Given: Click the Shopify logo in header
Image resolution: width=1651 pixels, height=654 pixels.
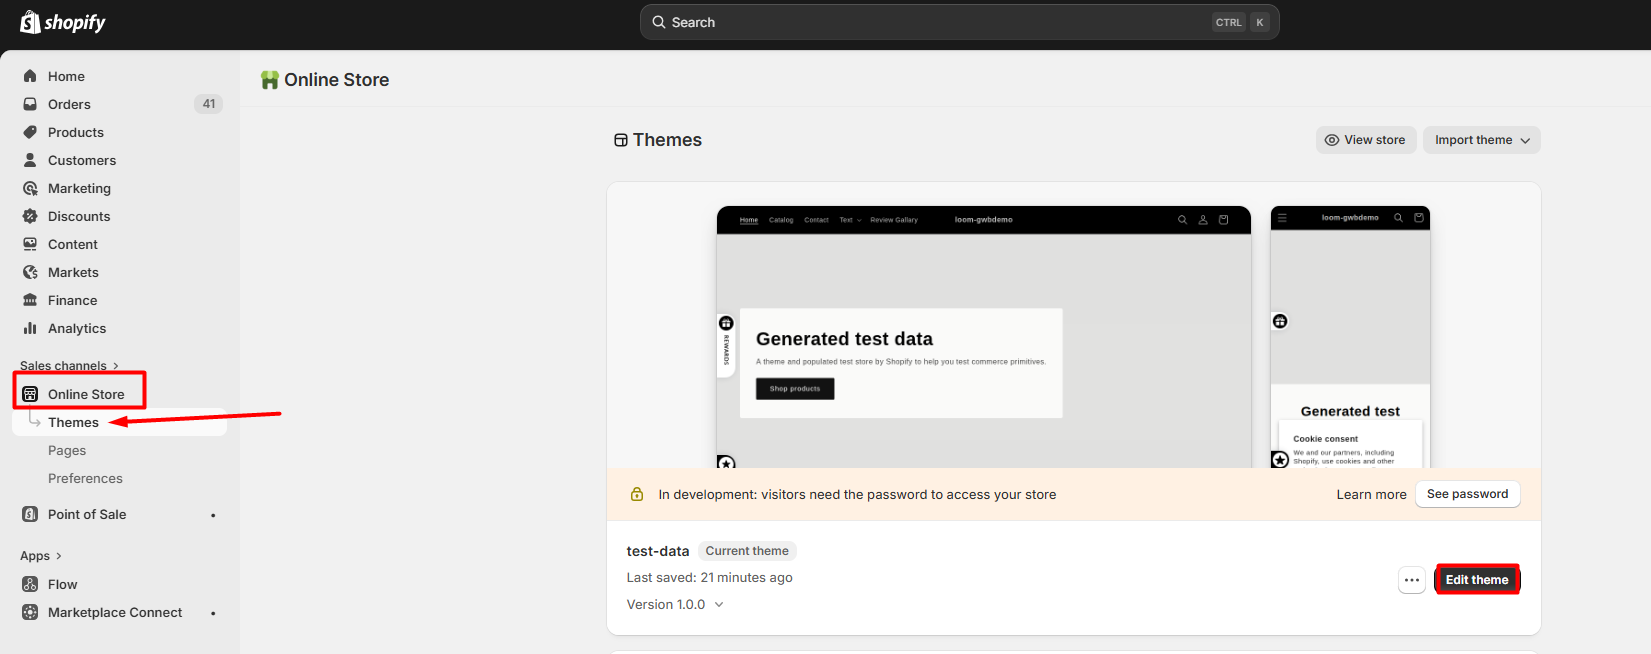Looking at the screenshot, I should [63, 22].
